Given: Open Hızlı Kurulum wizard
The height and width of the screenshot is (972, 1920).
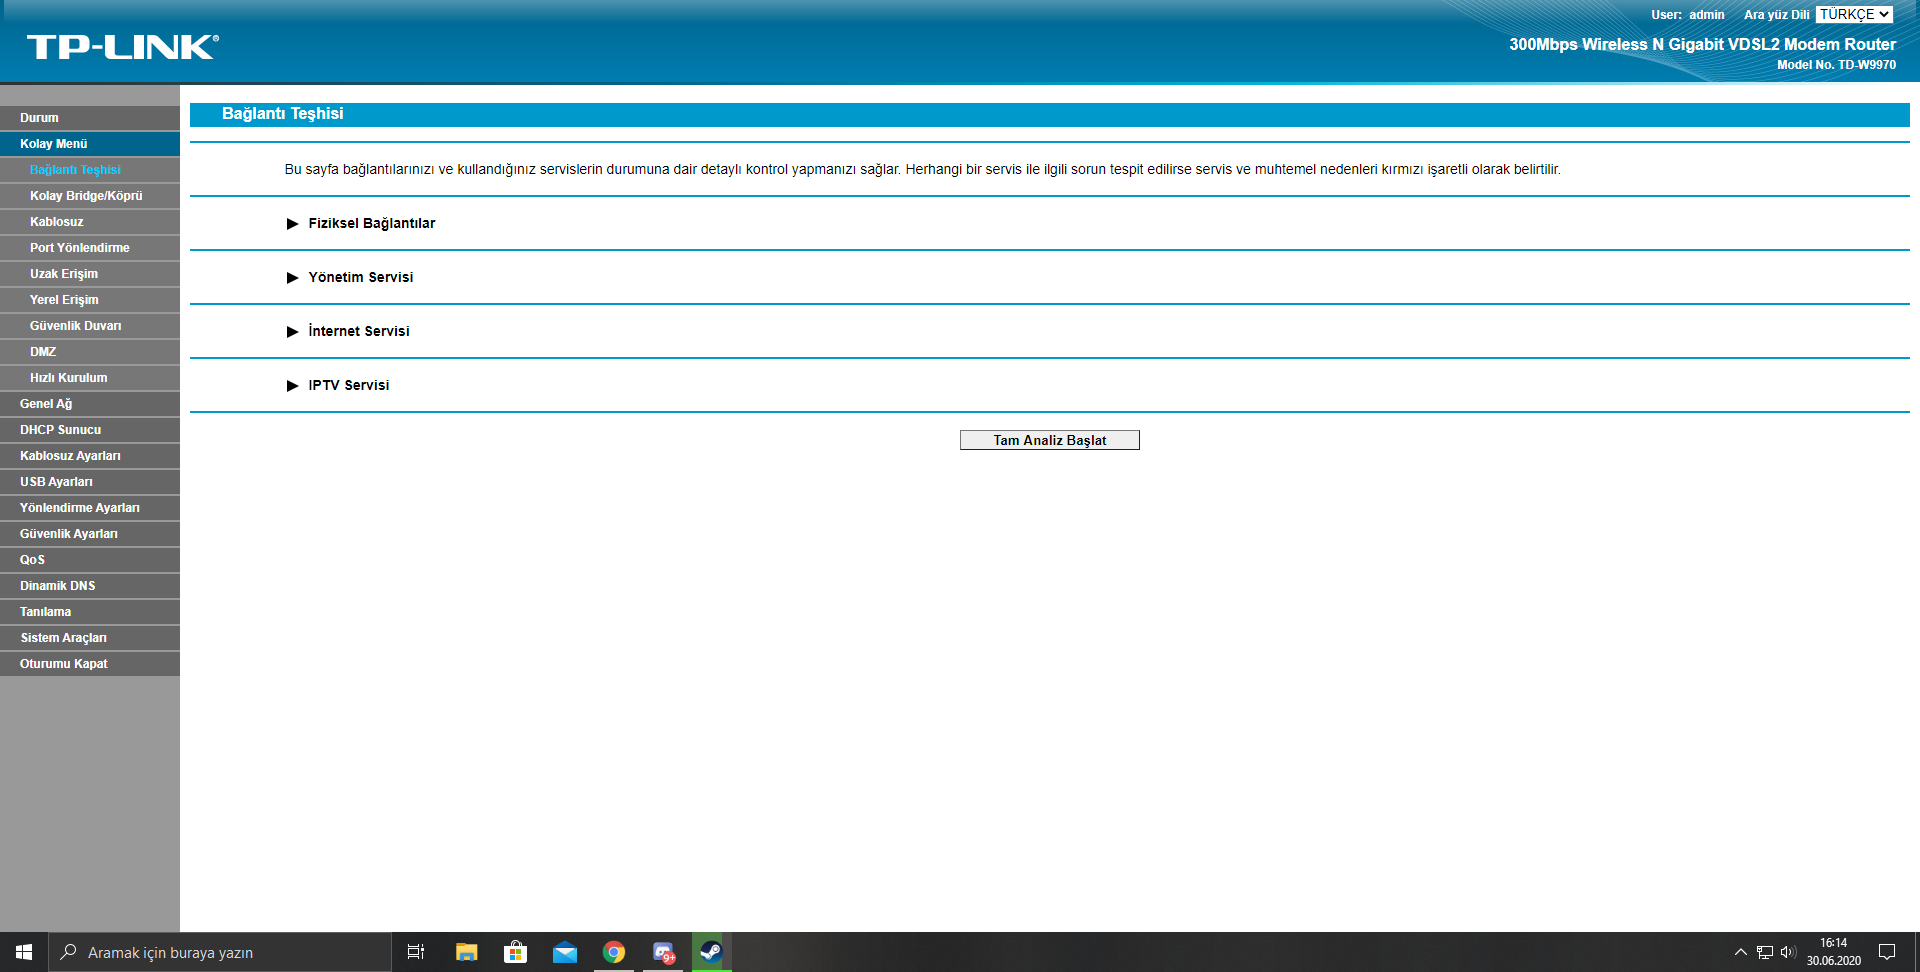Looking at the screenshot, I should click(90, 378).
